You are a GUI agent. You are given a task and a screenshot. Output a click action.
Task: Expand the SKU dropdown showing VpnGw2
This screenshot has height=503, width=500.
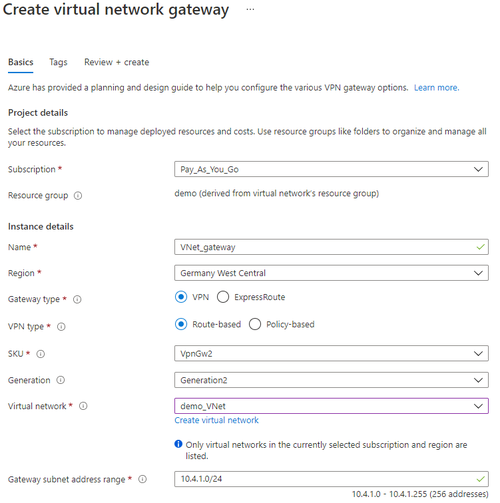[331, 353]
